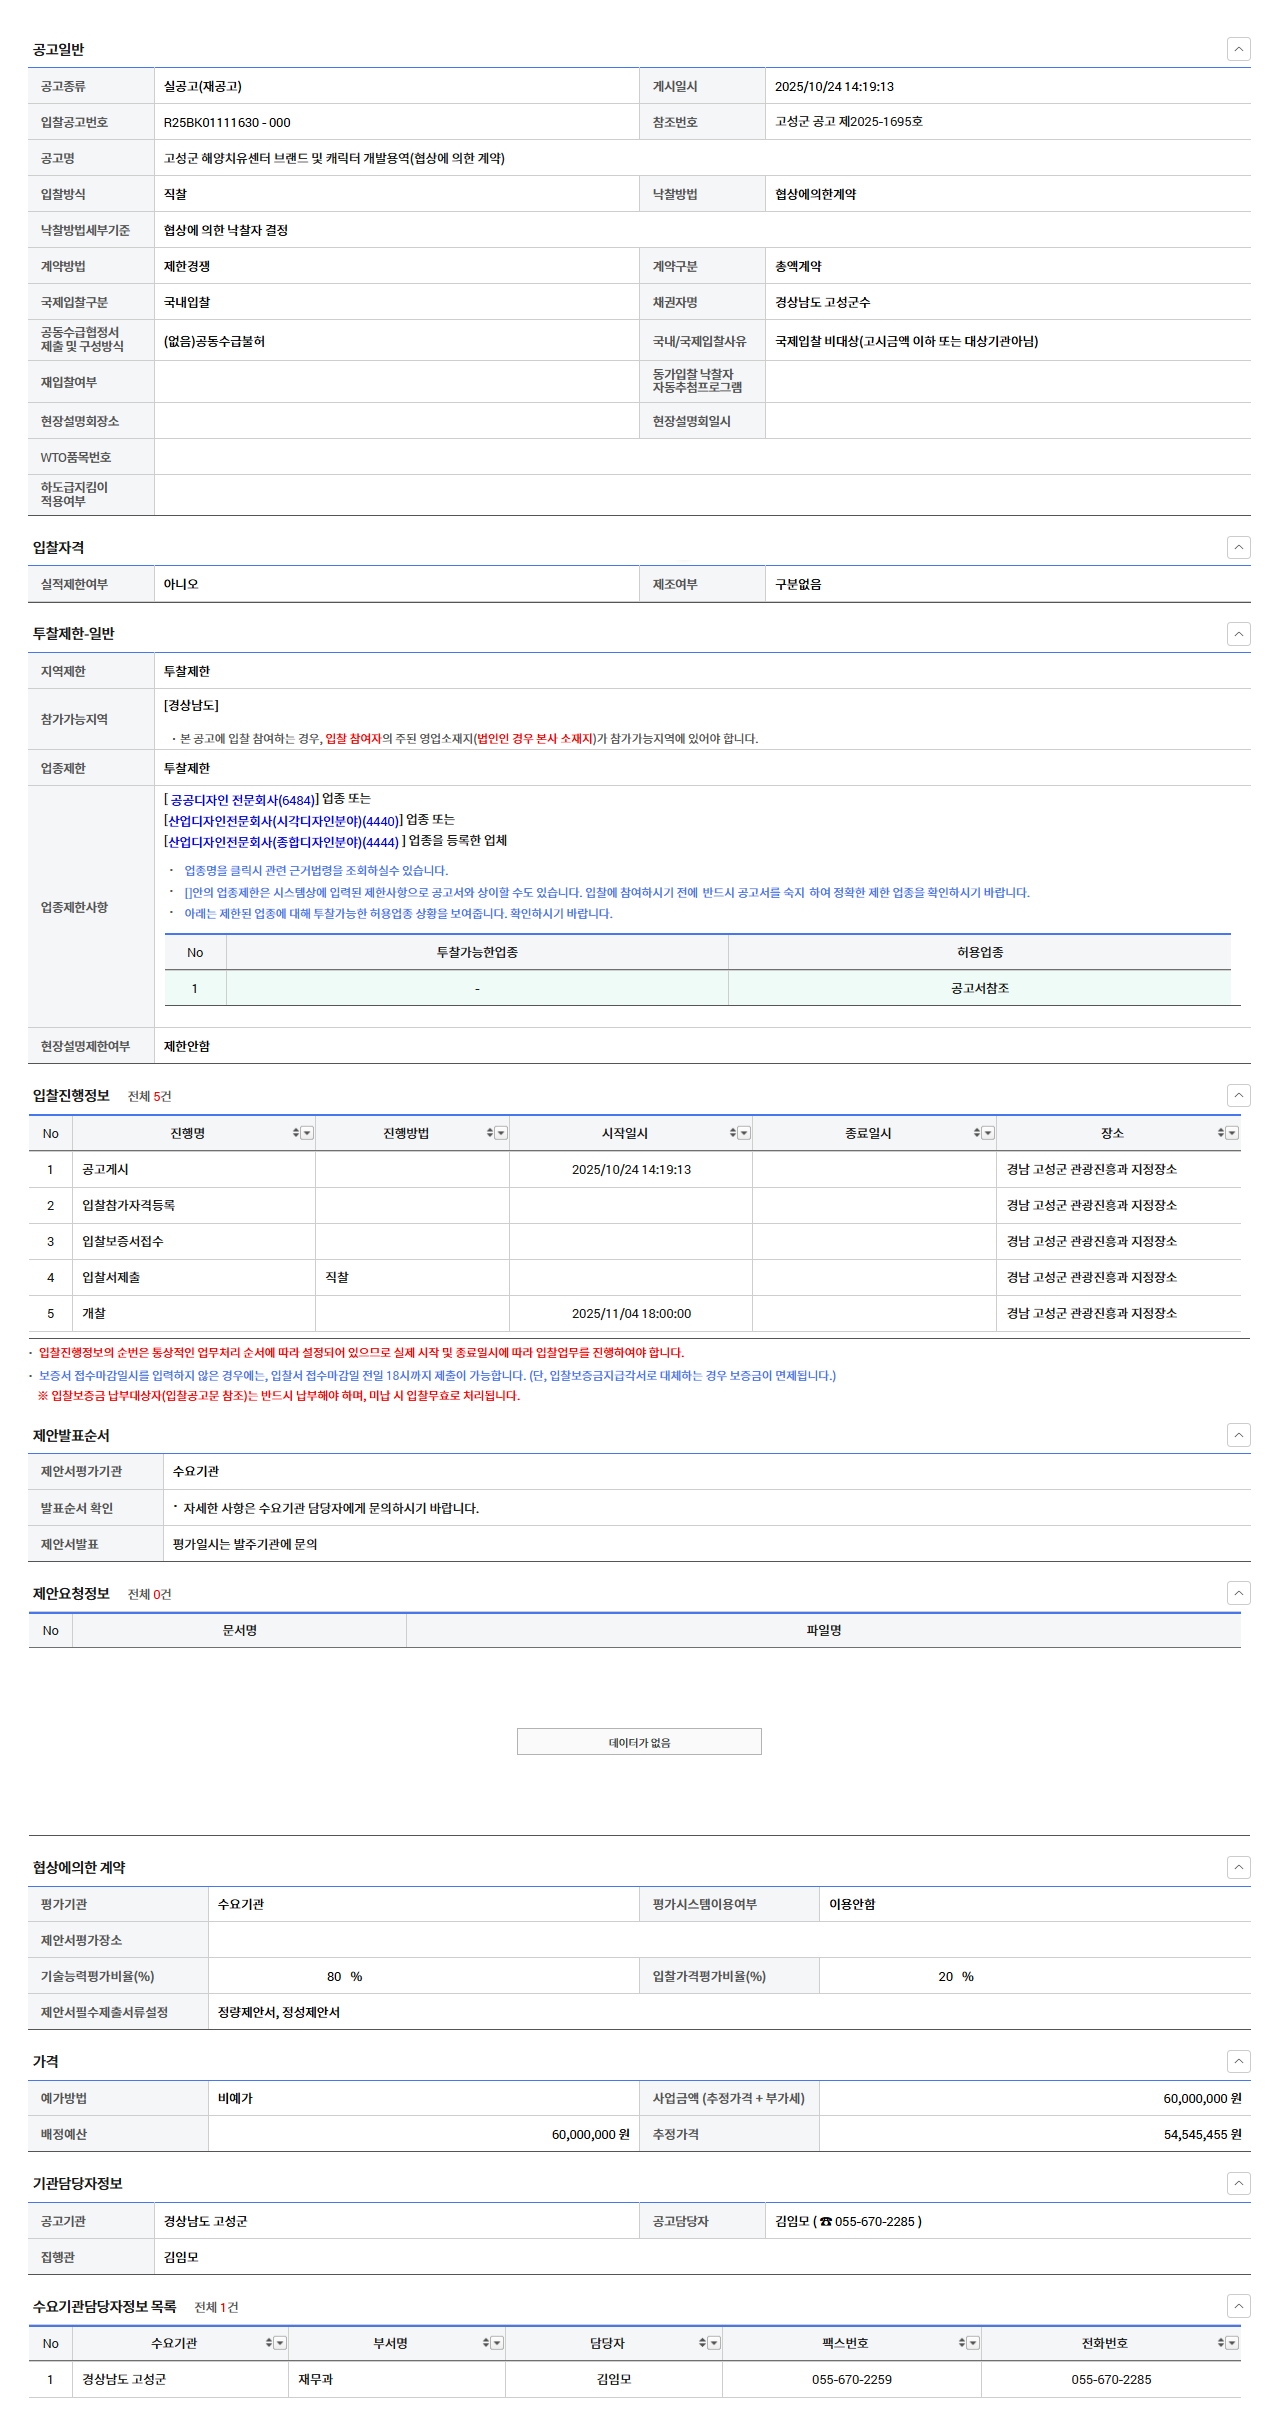
Task: Collapse the 공고일반 section
Action: (1238, 49)
